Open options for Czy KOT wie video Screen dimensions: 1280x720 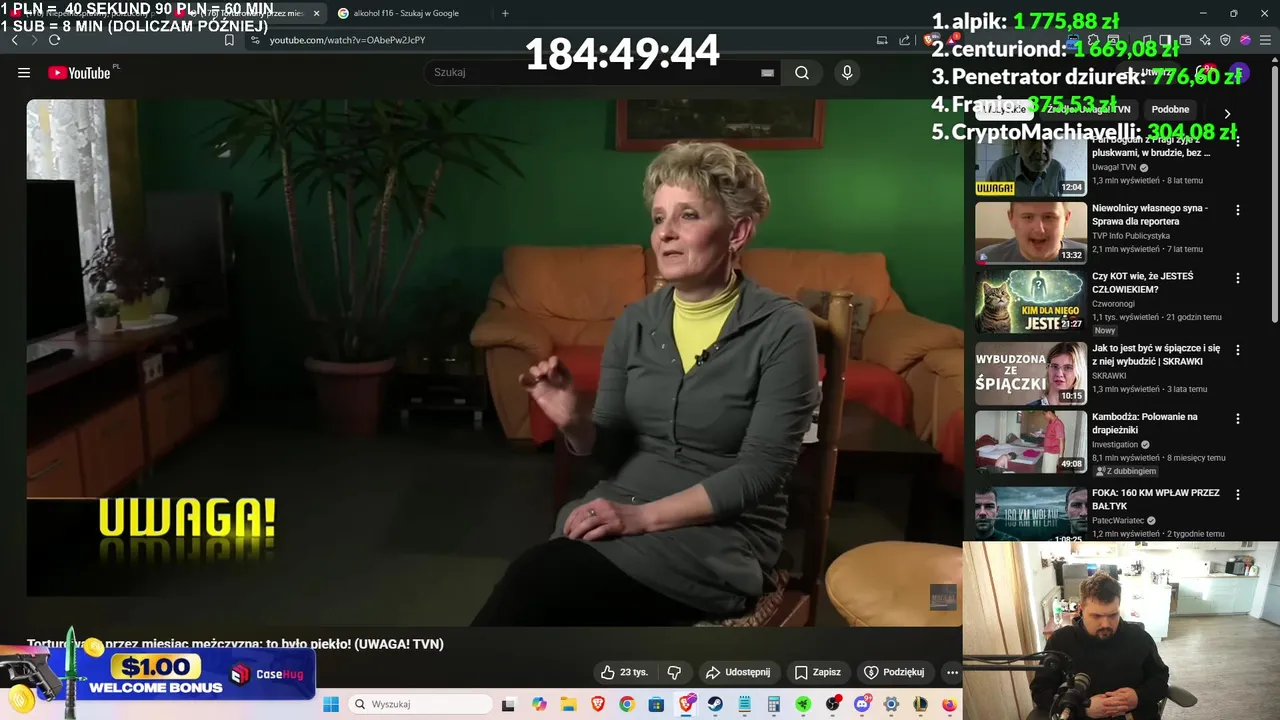(1238, 278)
